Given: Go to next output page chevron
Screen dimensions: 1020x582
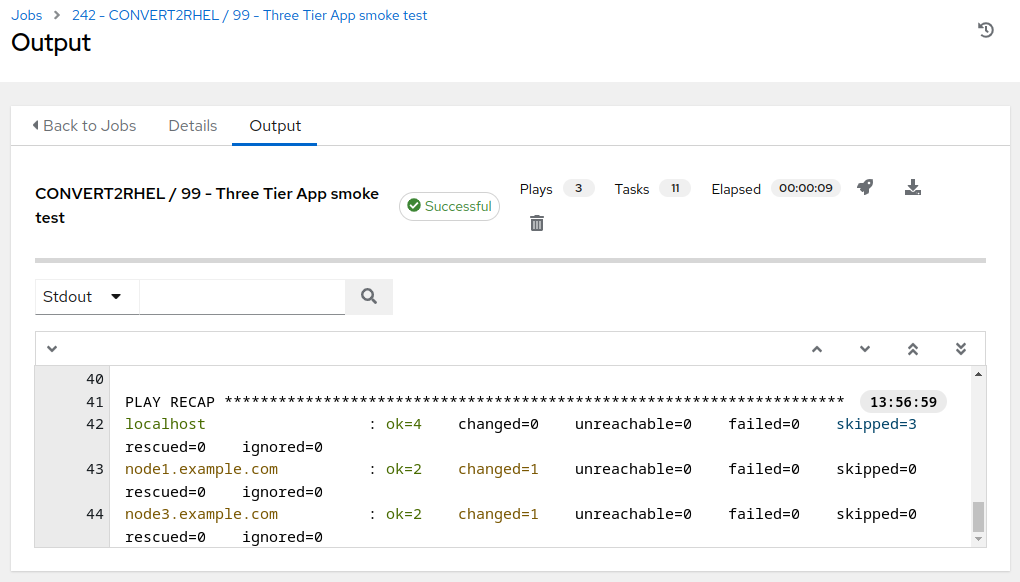Looking at the screenshot, I should [x=865, y=349].
